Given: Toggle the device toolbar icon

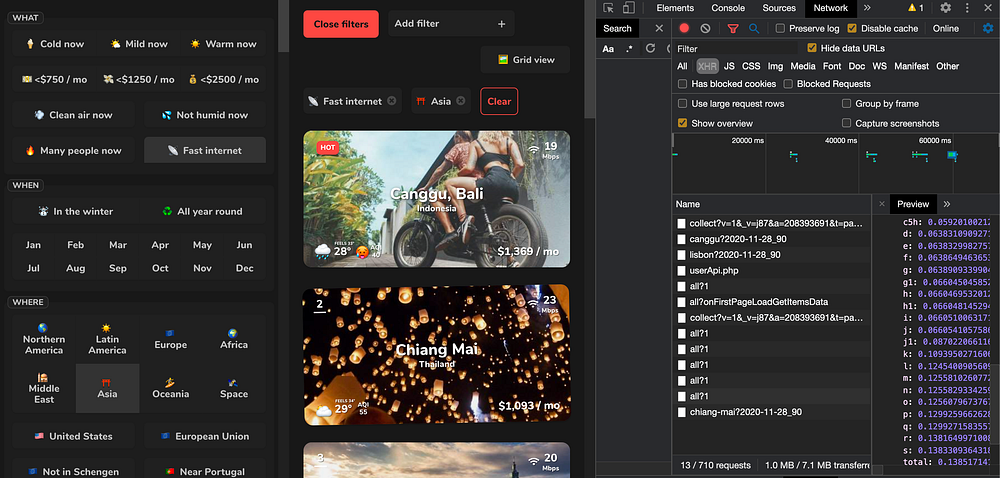Looking at the screenshot, I should (629, 8).
